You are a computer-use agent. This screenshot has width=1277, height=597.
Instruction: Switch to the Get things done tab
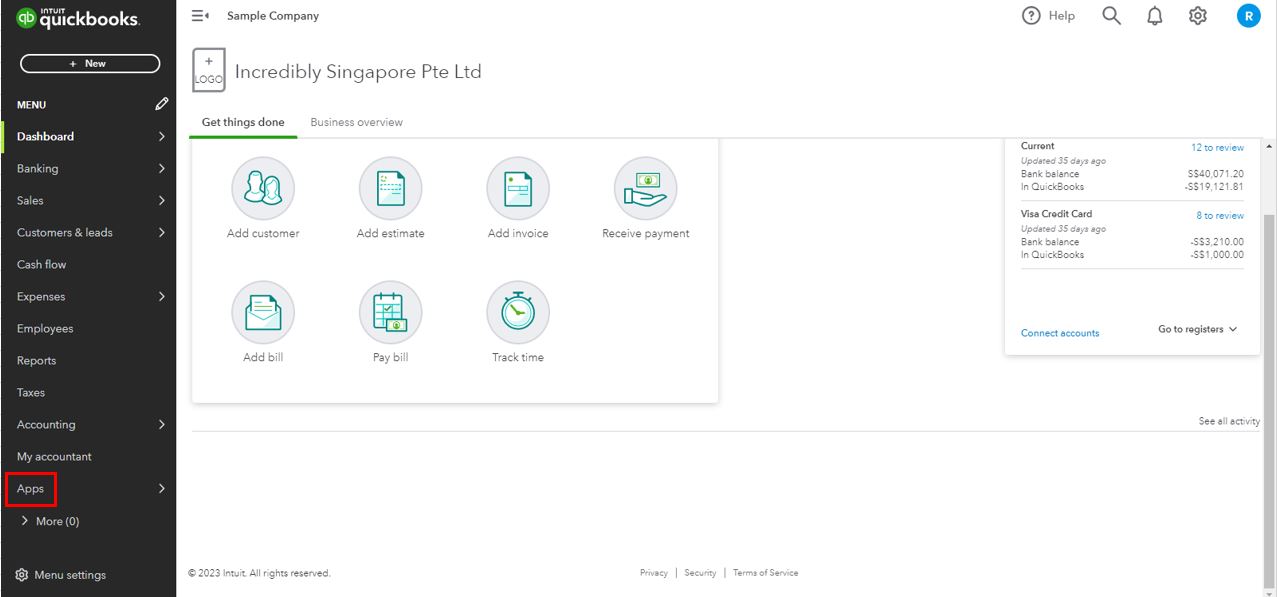pos(243,122)
